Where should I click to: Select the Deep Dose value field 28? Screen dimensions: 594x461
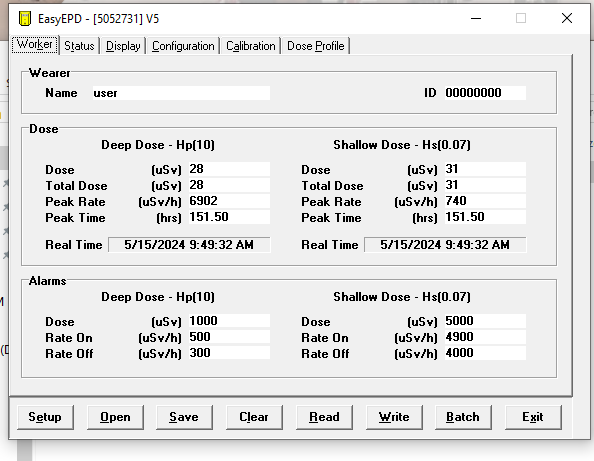pyautogui.click(x=229, y=169)
